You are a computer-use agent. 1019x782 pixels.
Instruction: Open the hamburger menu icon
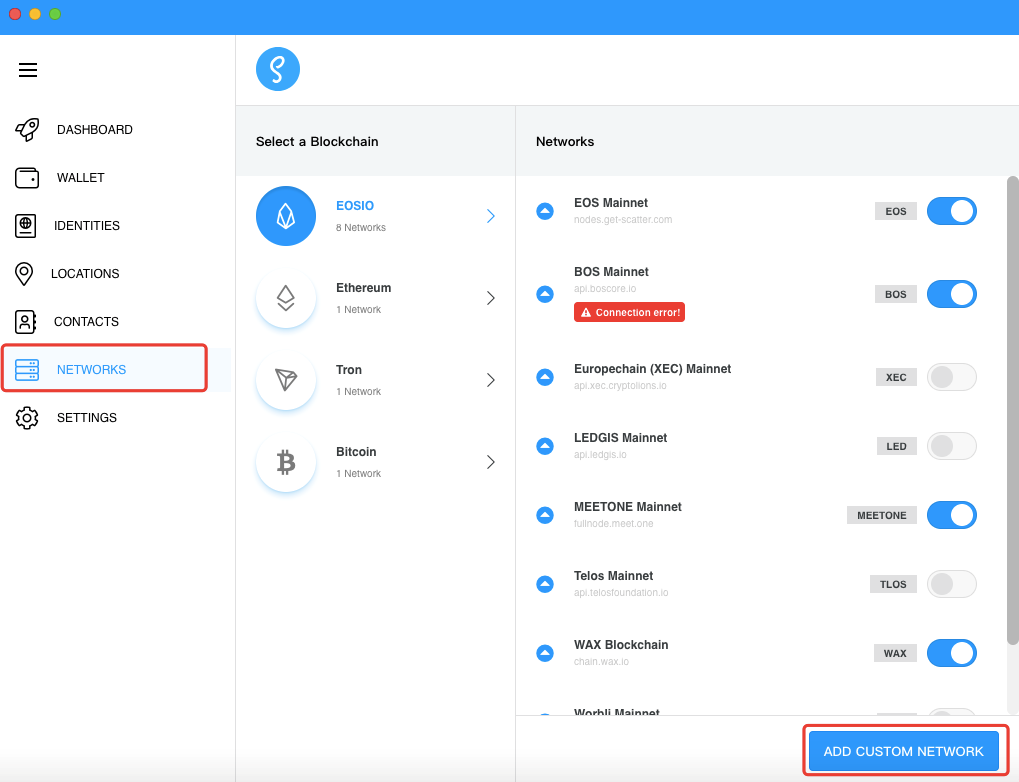(27, 70)
